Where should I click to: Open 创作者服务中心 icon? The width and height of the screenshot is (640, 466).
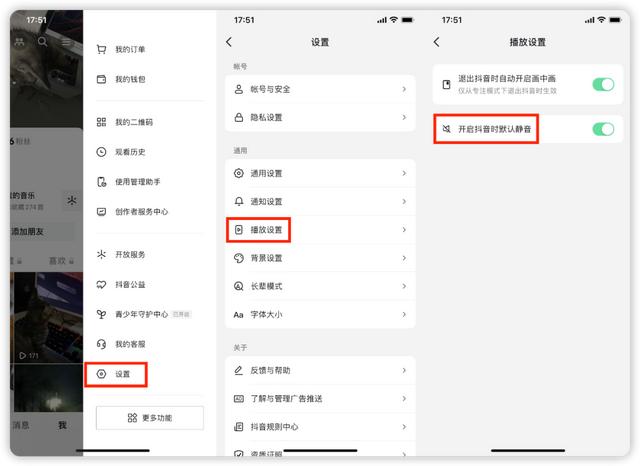point(101,211)
